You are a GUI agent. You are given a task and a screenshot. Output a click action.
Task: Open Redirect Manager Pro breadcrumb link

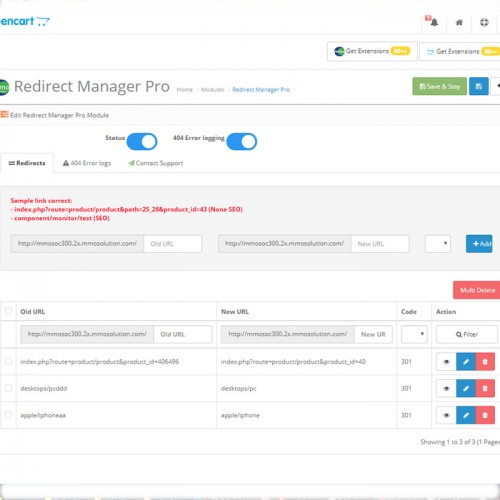coord(261,90)
